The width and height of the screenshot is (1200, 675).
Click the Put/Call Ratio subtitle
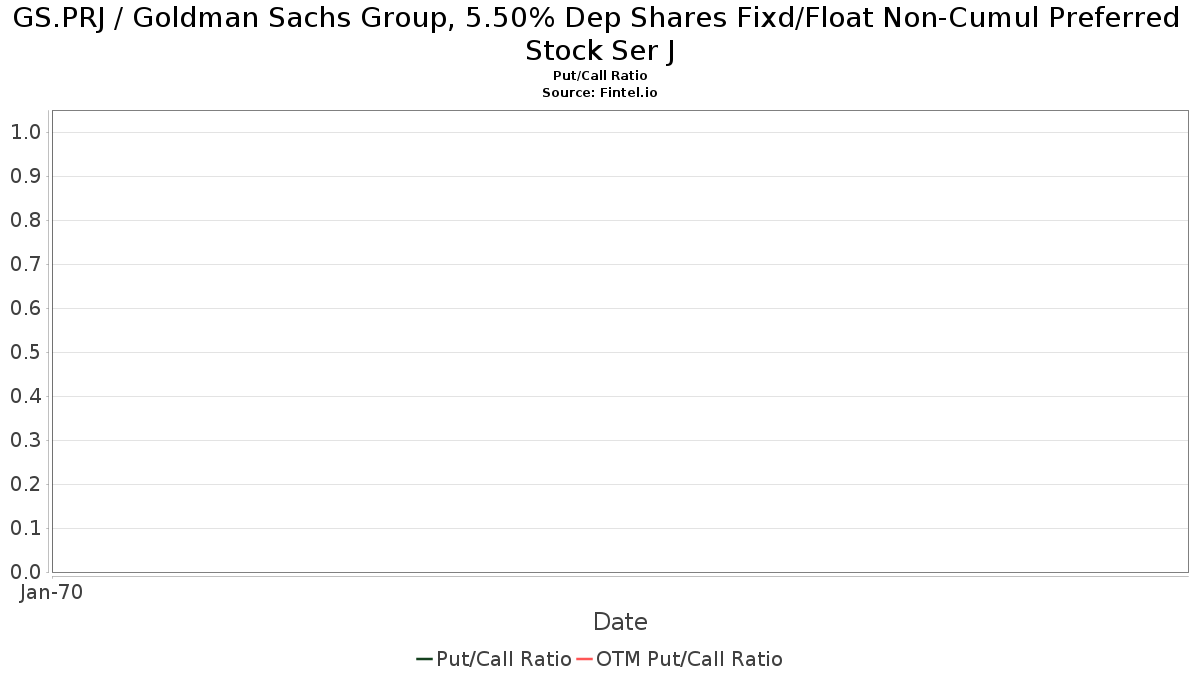click(600, 76)
